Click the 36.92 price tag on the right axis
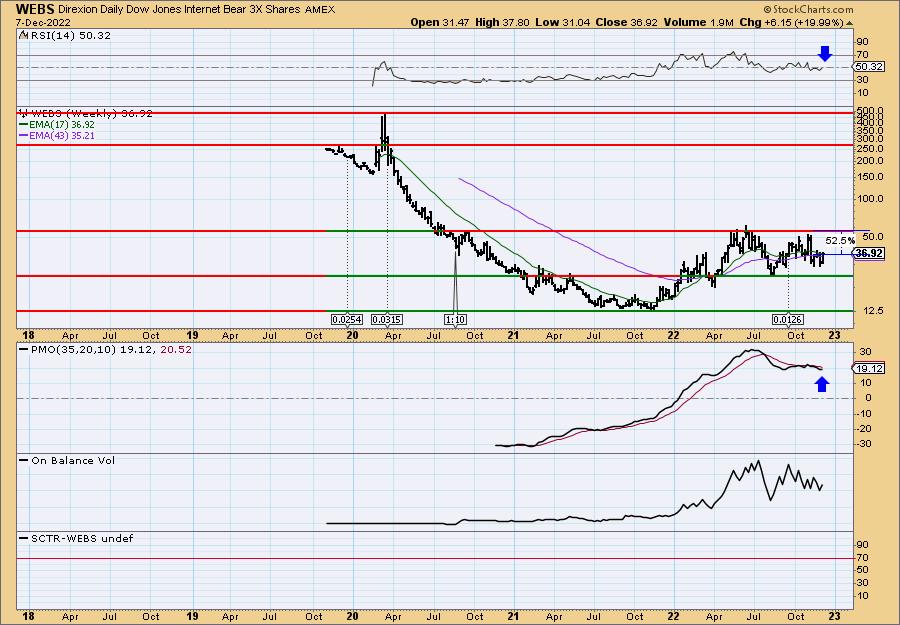The width and height of the screenshot is (900, 625). [x=868, y=253]
